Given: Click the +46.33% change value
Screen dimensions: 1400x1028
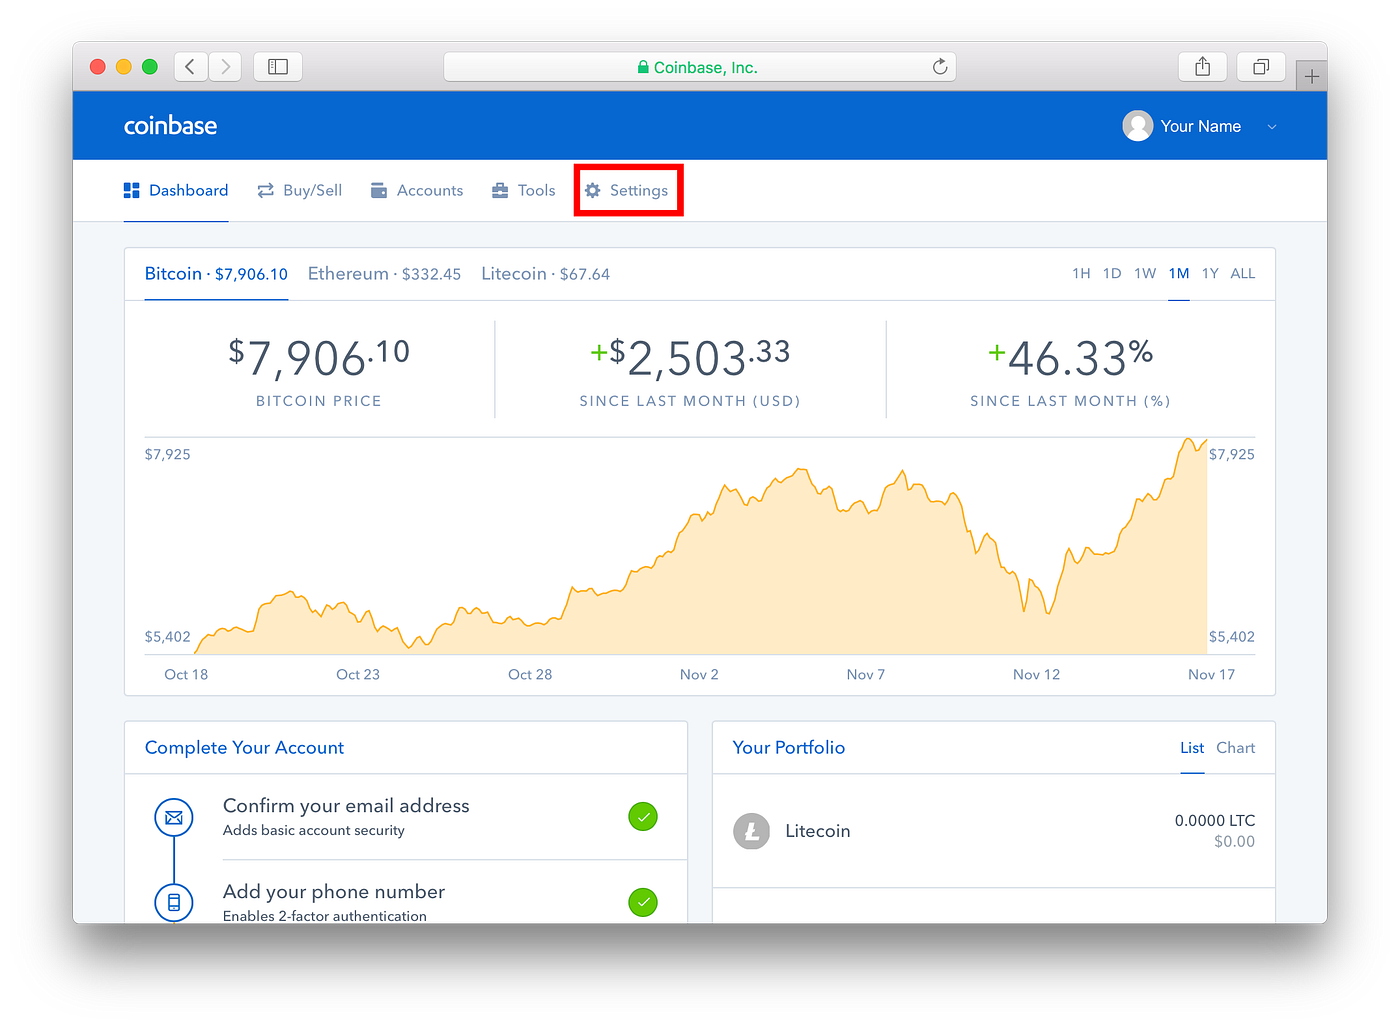Looking at the screenshot, I should (x=1070, y=358).
